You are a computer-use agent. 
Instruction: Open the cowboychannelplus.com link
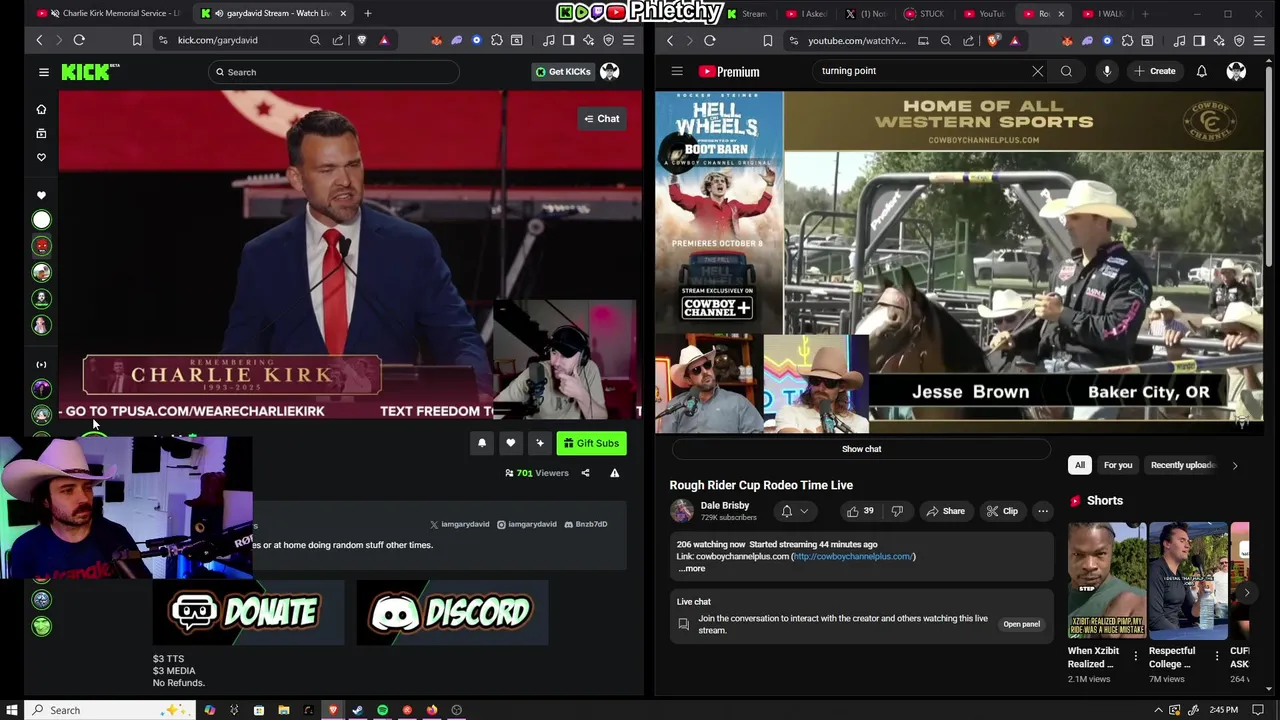(853, 556)
